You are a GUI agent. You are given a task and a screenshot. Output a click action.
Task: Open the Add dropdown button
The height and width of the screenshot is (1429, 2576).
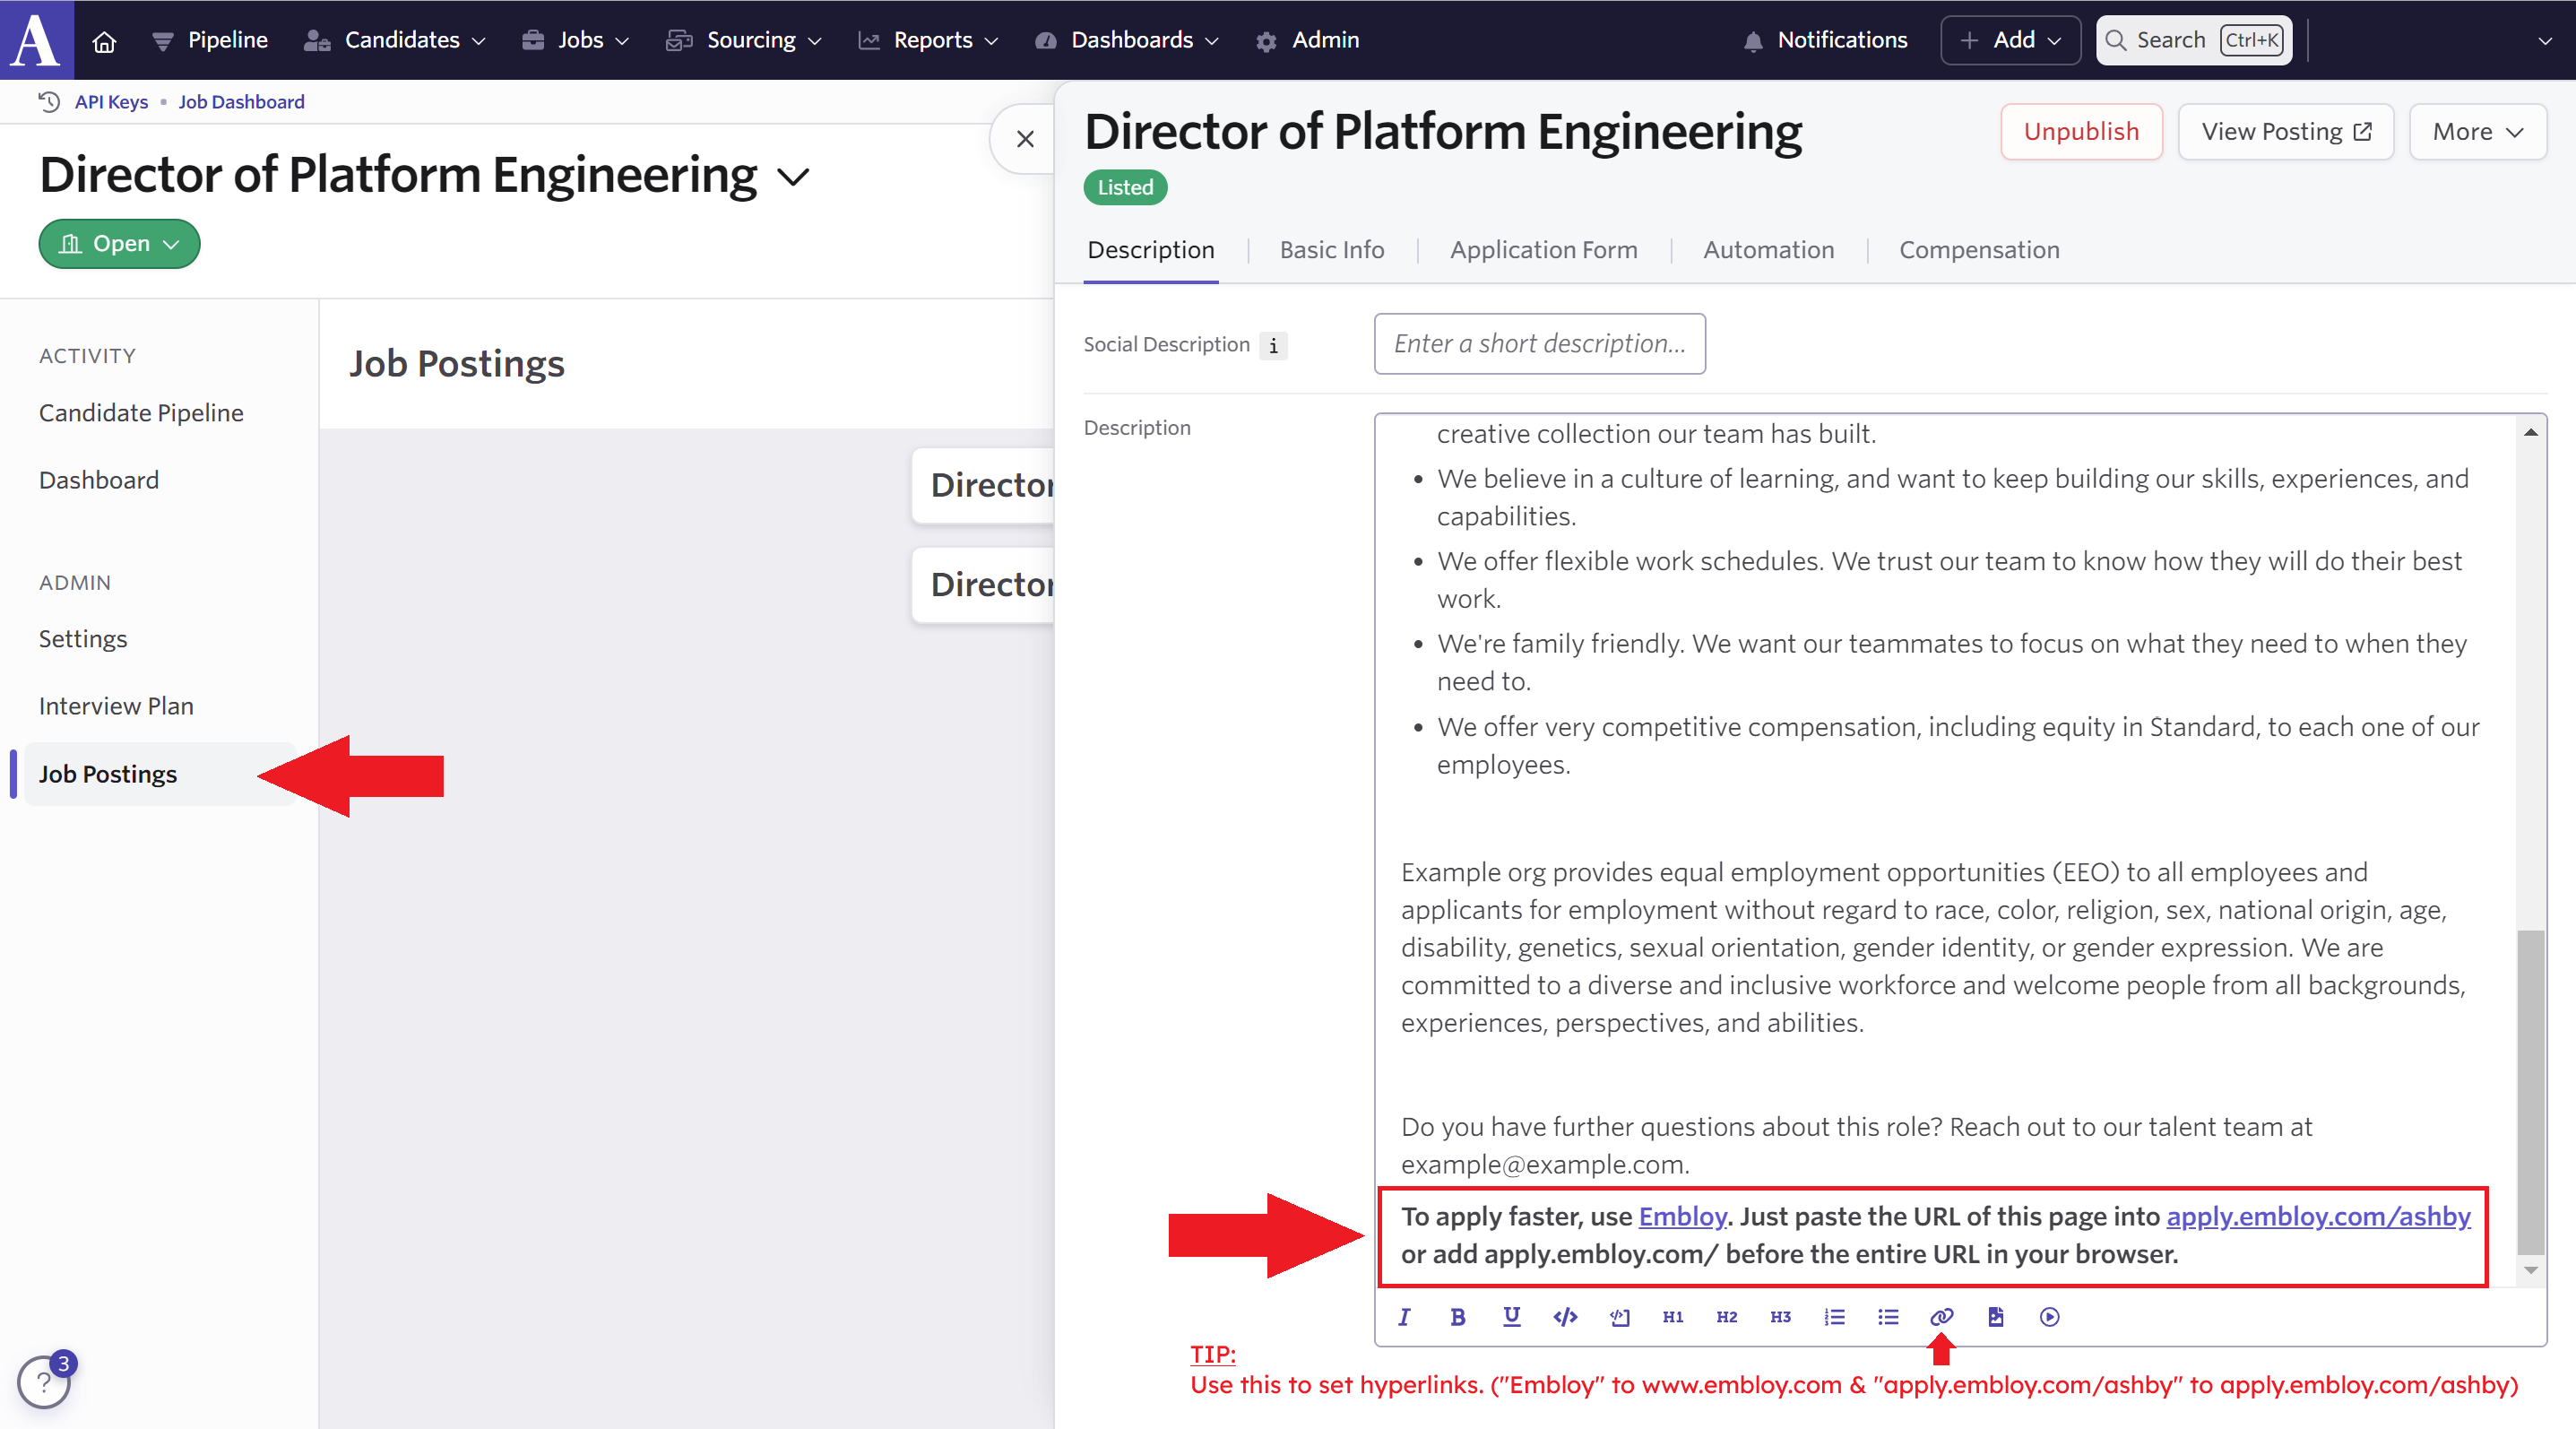(2010, 40)
